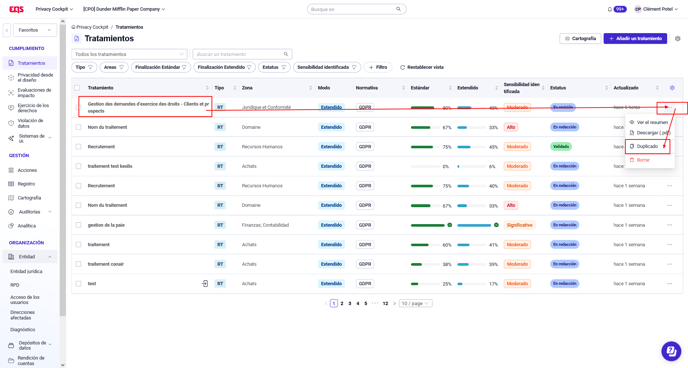
Task: Select the checkbox for traitement test keolis
Action: [x=78, y=166]
